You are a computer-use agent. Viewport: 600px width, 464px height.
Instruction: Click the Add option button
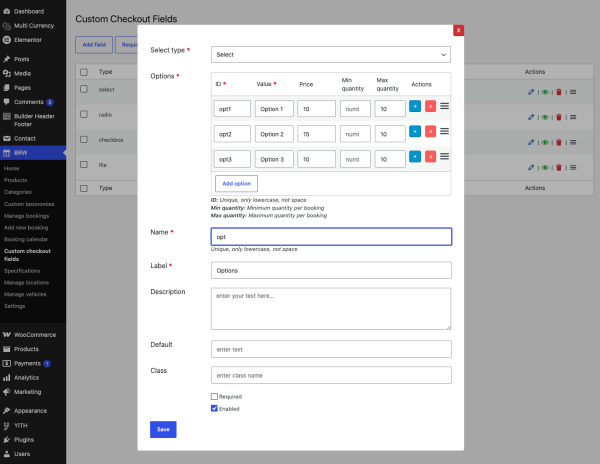pyautogui.click(x=236, y=184)
